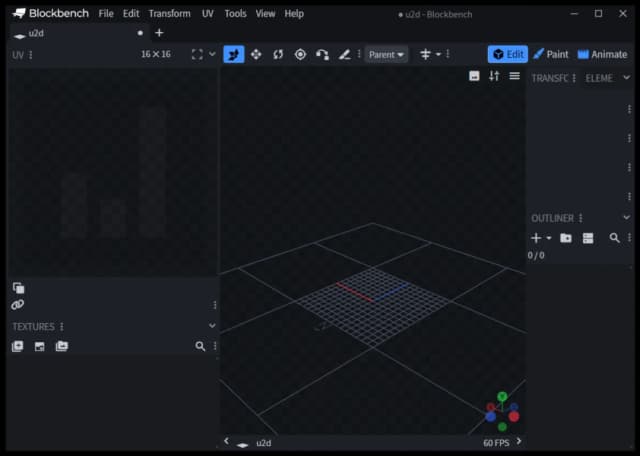Select the Resize tool
The image size is (640, 456).
256,54
